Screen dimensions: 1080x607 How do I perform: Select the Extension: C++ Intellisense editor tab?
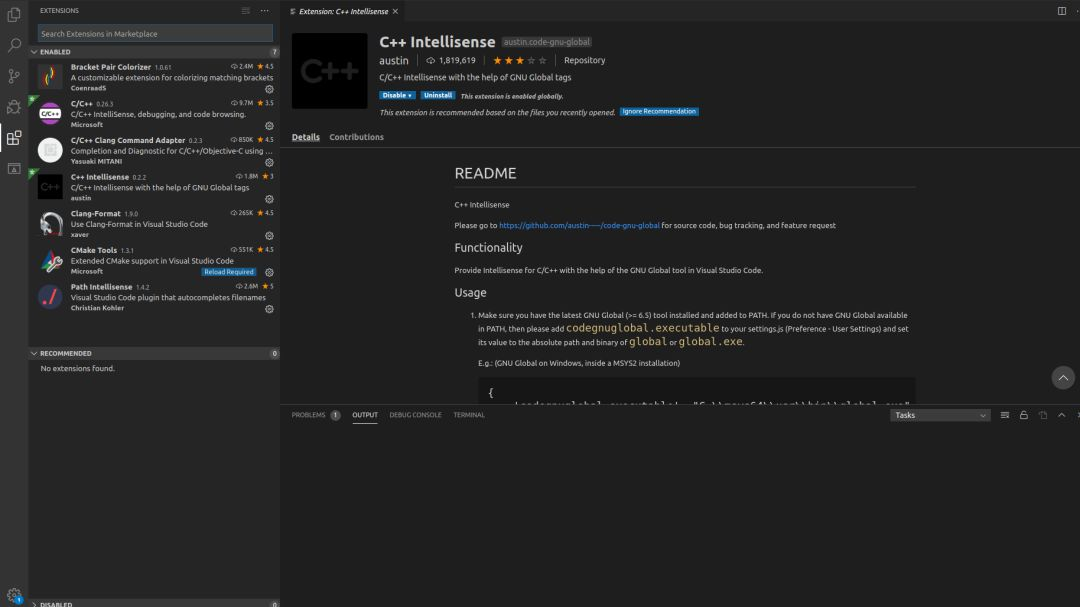(343, 11)
